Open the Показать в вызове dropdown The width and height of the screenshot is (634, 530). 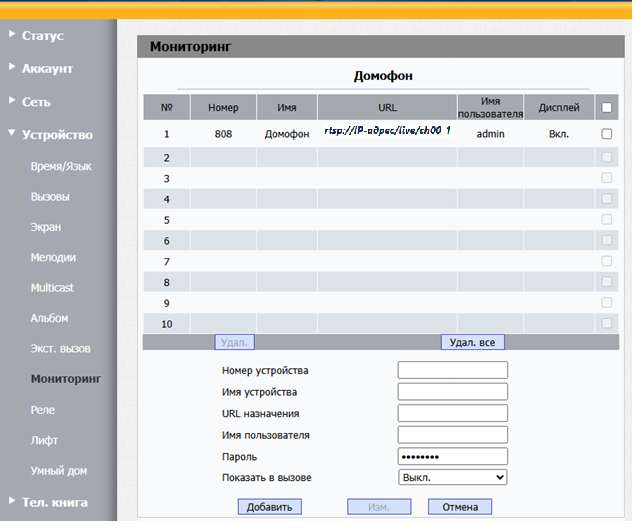coord(453,477)
